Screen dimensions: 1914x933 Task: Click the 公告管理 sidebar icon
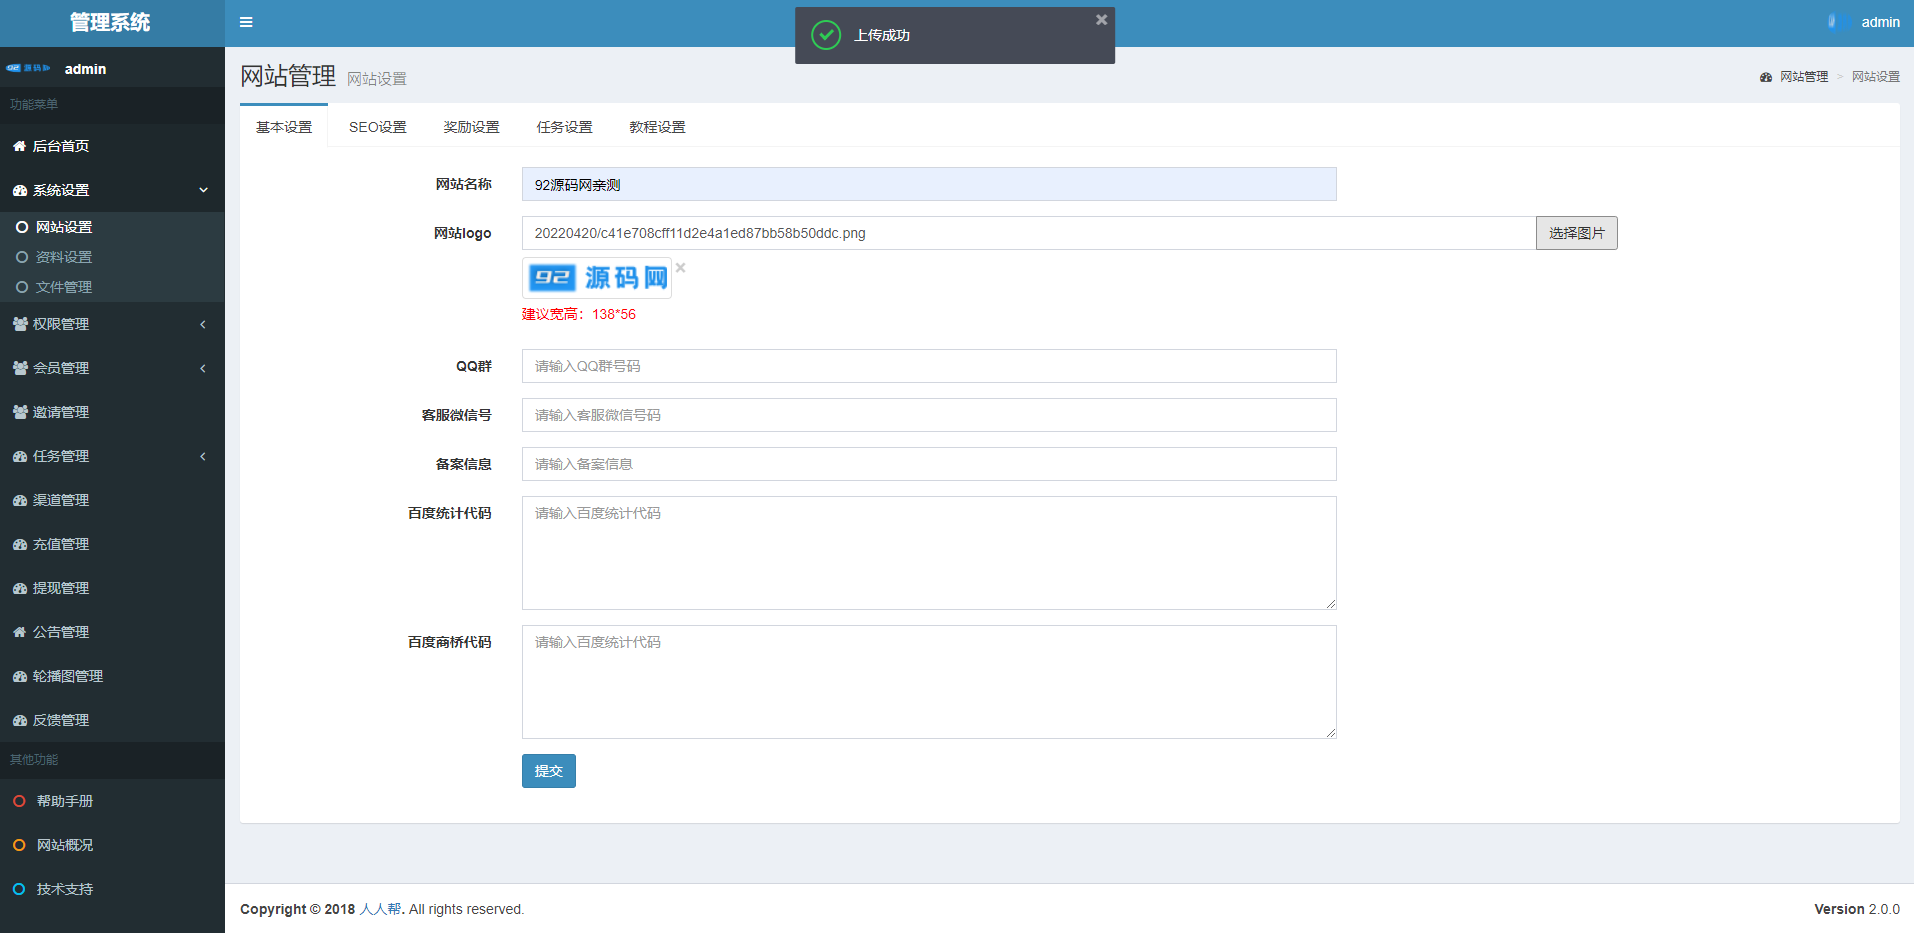(19, 632)
